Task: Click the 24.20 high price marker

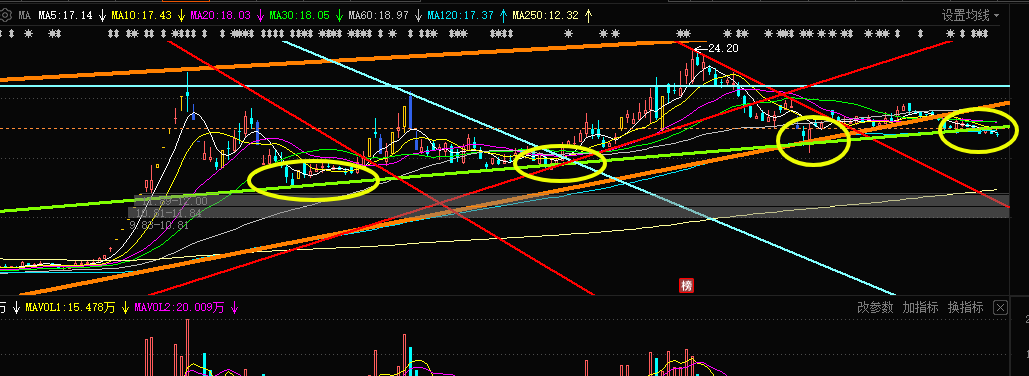Action: click(723, 48)
